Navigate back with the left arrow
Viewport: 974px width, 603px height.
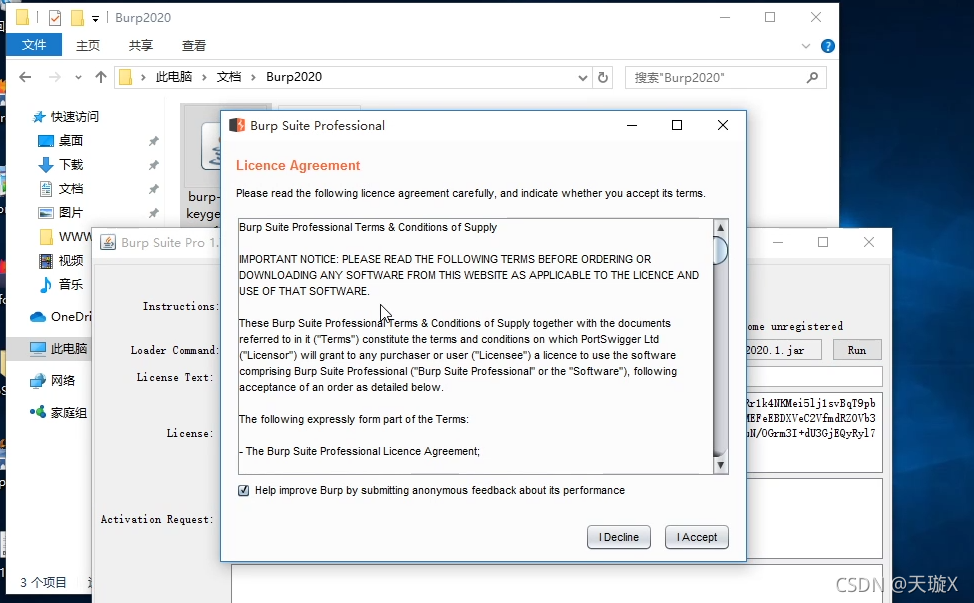pos(26,77)
